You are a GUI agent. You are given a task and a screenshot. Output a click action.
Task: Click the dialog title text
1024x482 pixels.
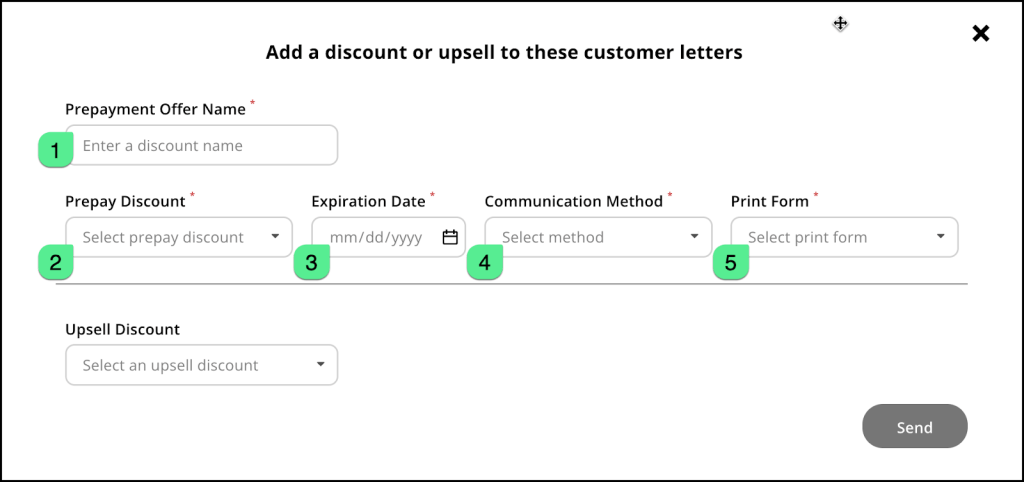(504, 52)
